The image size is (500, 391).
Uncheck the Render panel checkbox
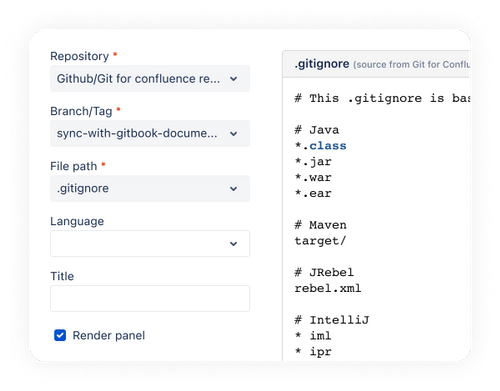[x=60, y=335]
